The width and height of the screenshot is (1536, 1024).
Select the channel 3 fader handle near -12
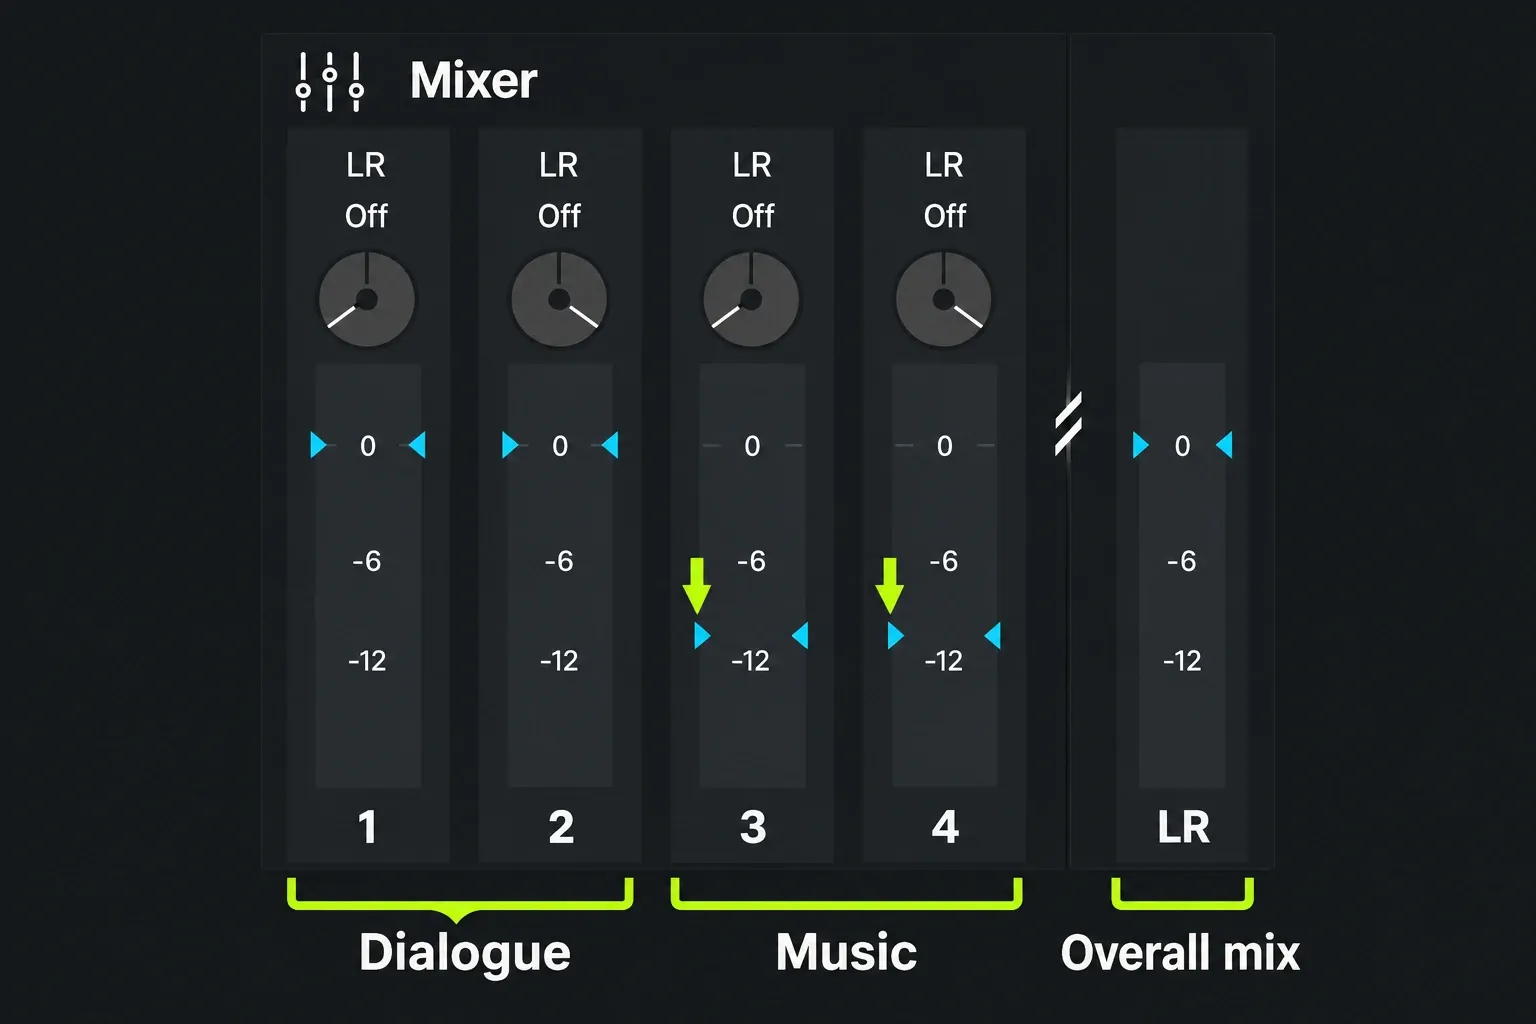point(751,635)
